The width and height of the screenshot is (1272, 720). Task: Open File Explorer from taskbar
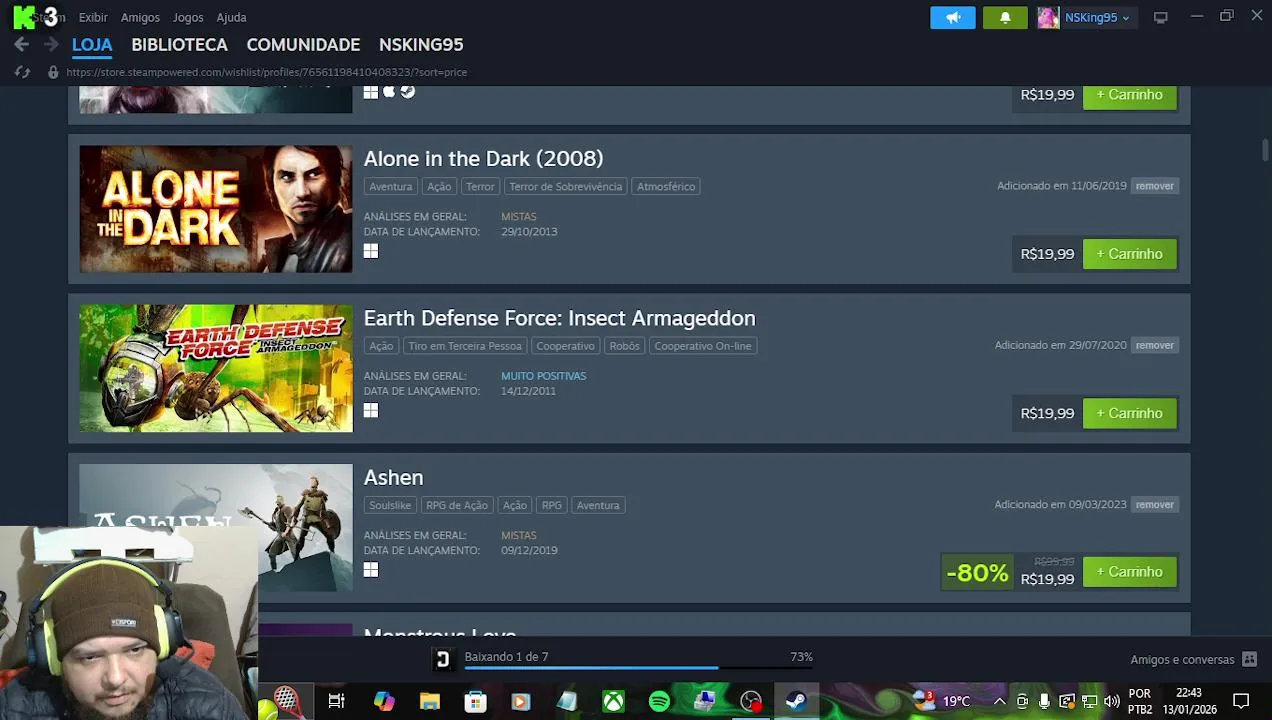pos(430,701)
